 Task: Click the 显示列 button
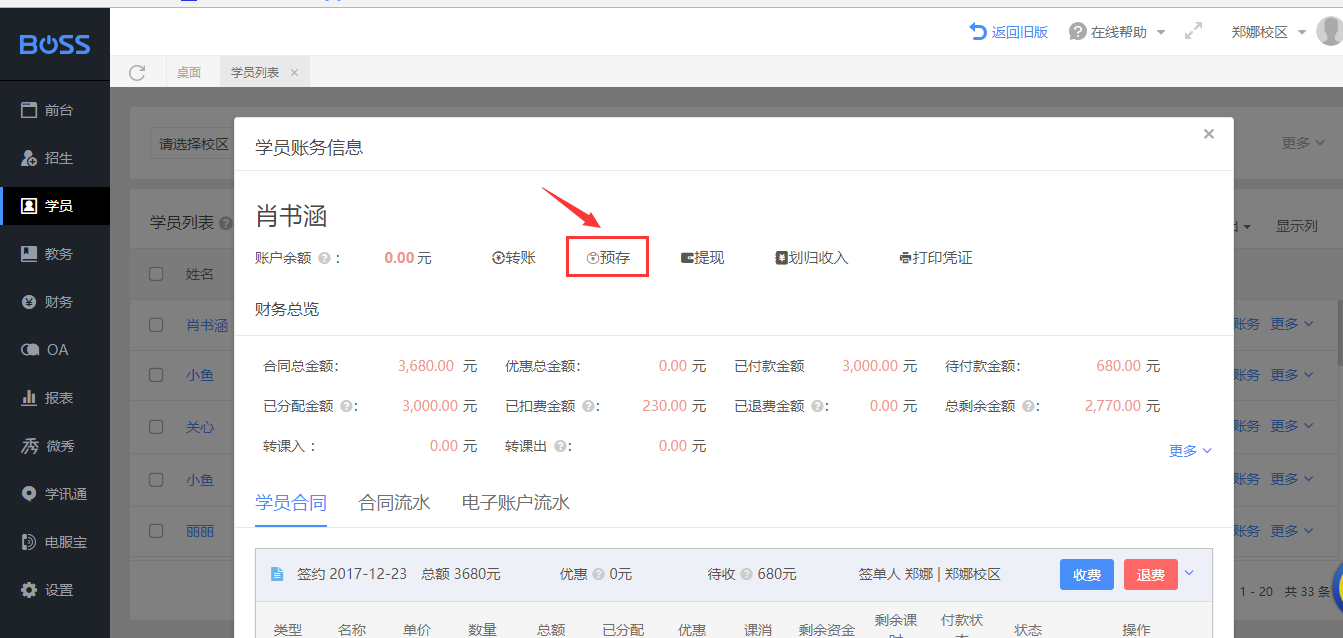[1297, 226]
